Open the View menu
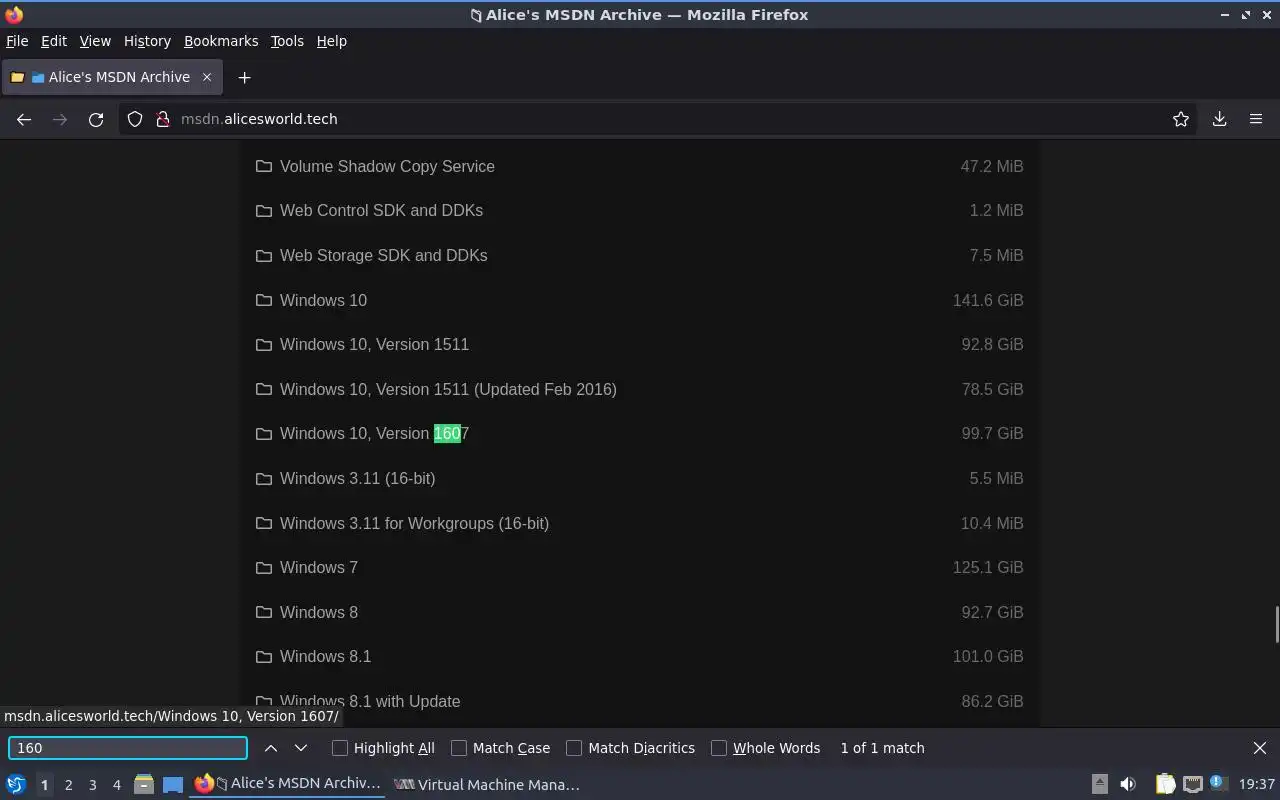The height and width of the screenshot is (800, 1280). coord(95,41)
